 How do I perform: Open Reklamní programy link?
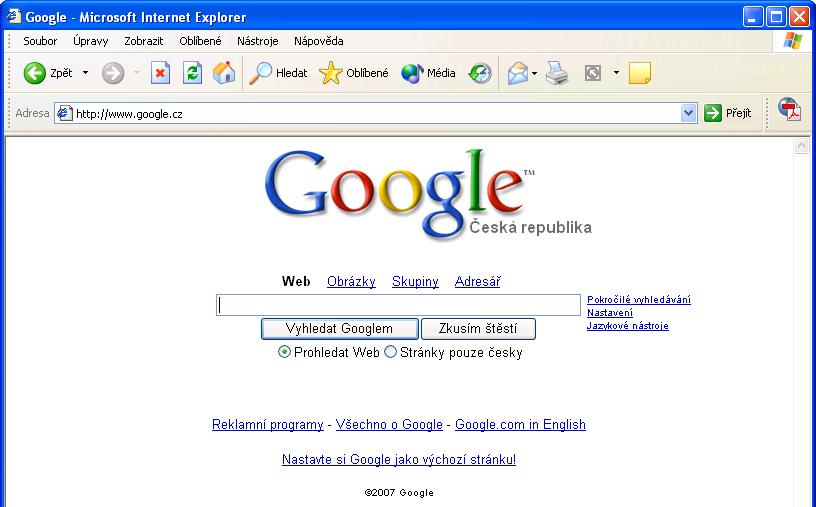(267, 424)
